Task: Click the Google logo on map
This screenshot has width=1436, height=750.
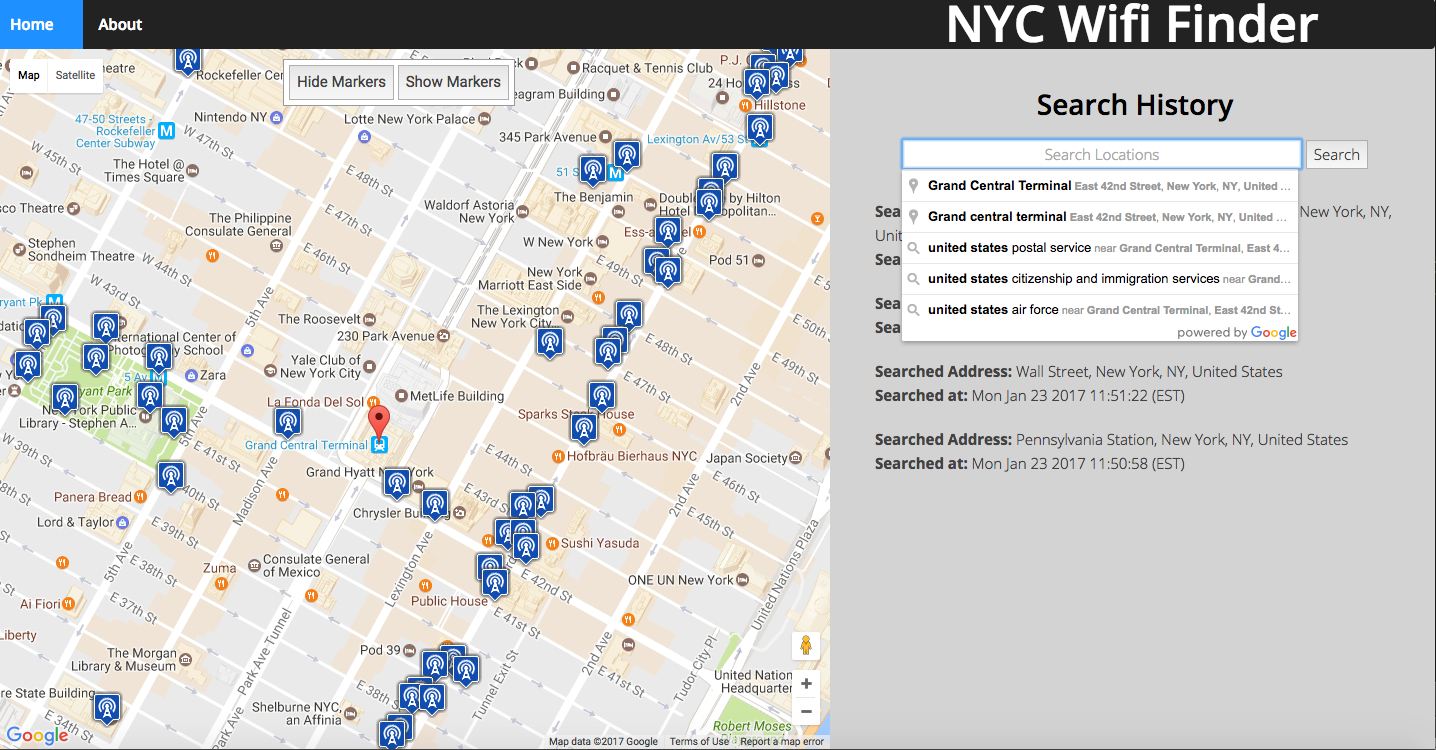Action: click(38, 736)
